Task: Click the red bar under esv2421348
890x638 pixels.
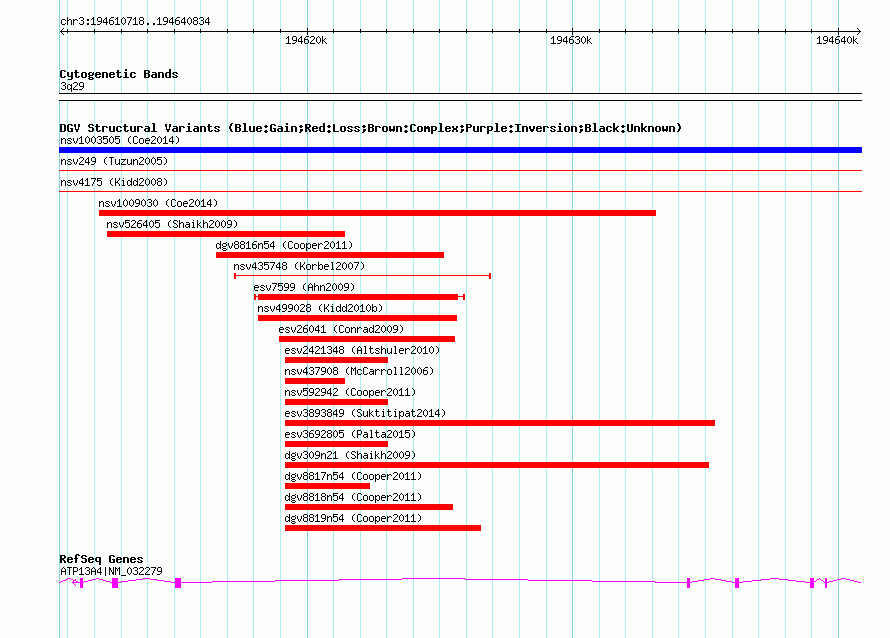Action: point(337,360)
